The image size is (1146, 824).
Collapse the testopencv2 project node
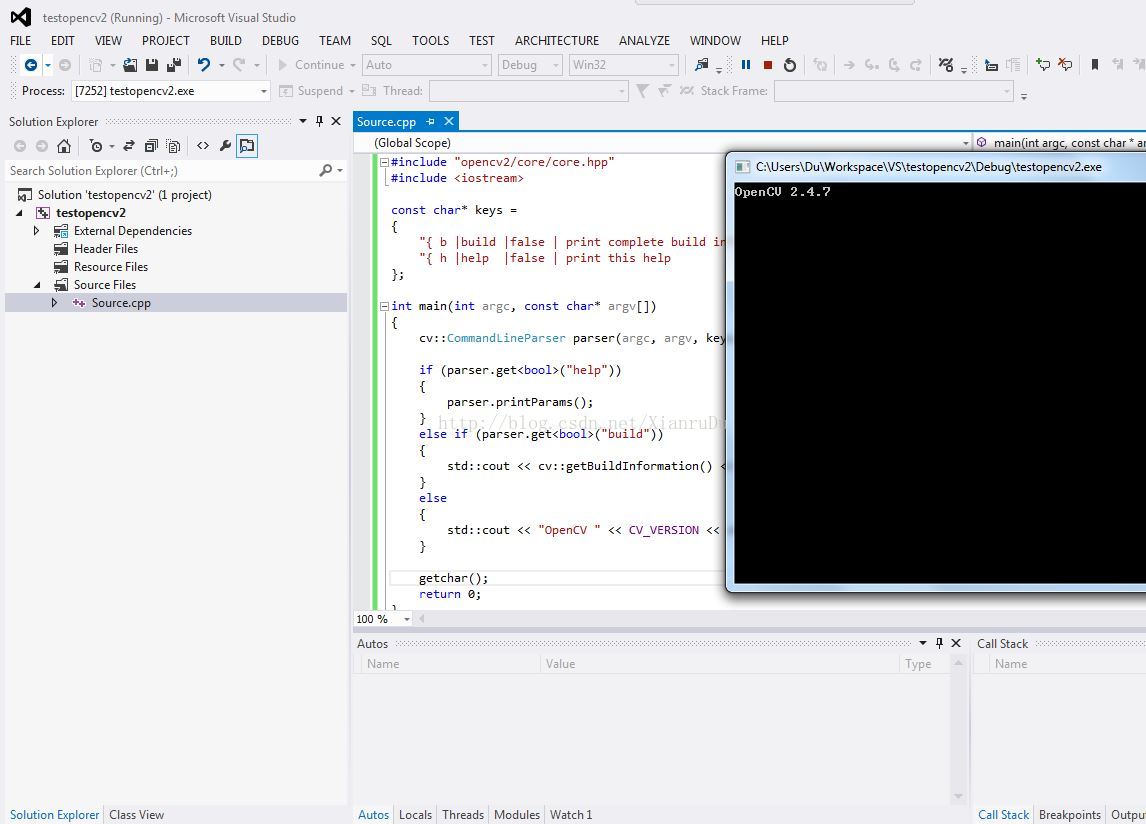tap(19, 213)
